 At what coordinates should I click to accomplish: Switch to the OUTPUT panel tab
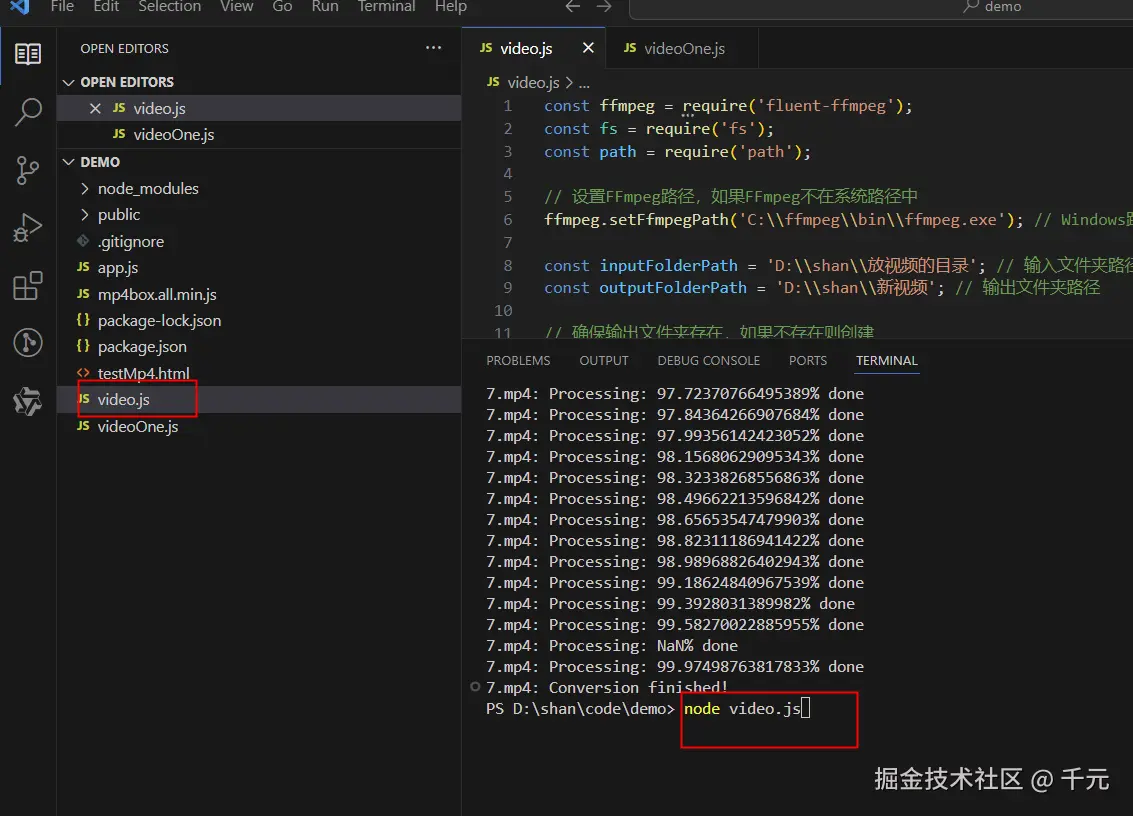click(604, 361)
